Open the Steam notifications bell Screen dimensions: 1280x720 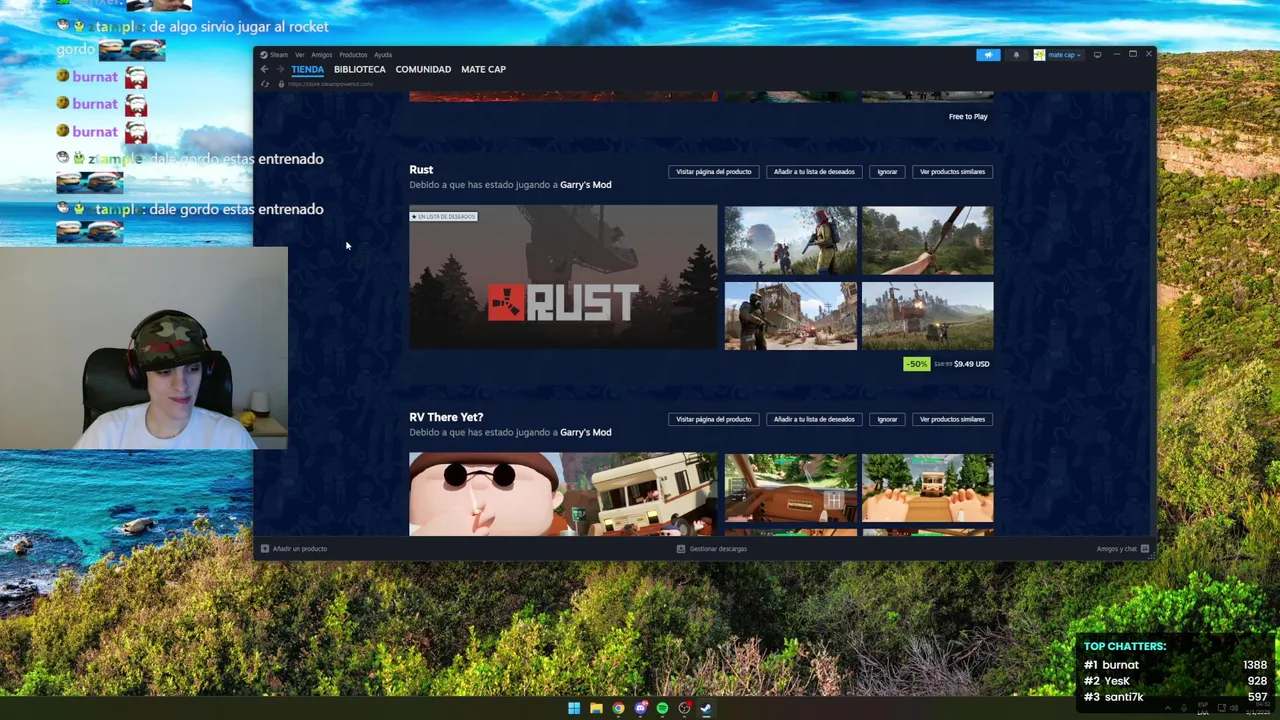[1016, 55]
